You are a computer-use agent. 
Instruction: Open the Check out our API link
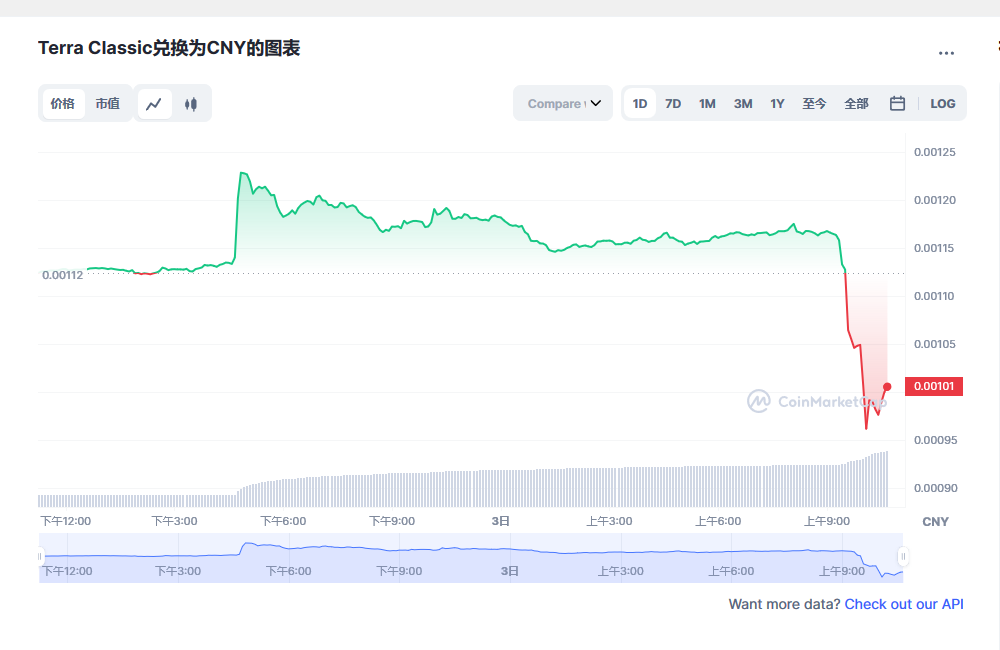coord(903,604)
